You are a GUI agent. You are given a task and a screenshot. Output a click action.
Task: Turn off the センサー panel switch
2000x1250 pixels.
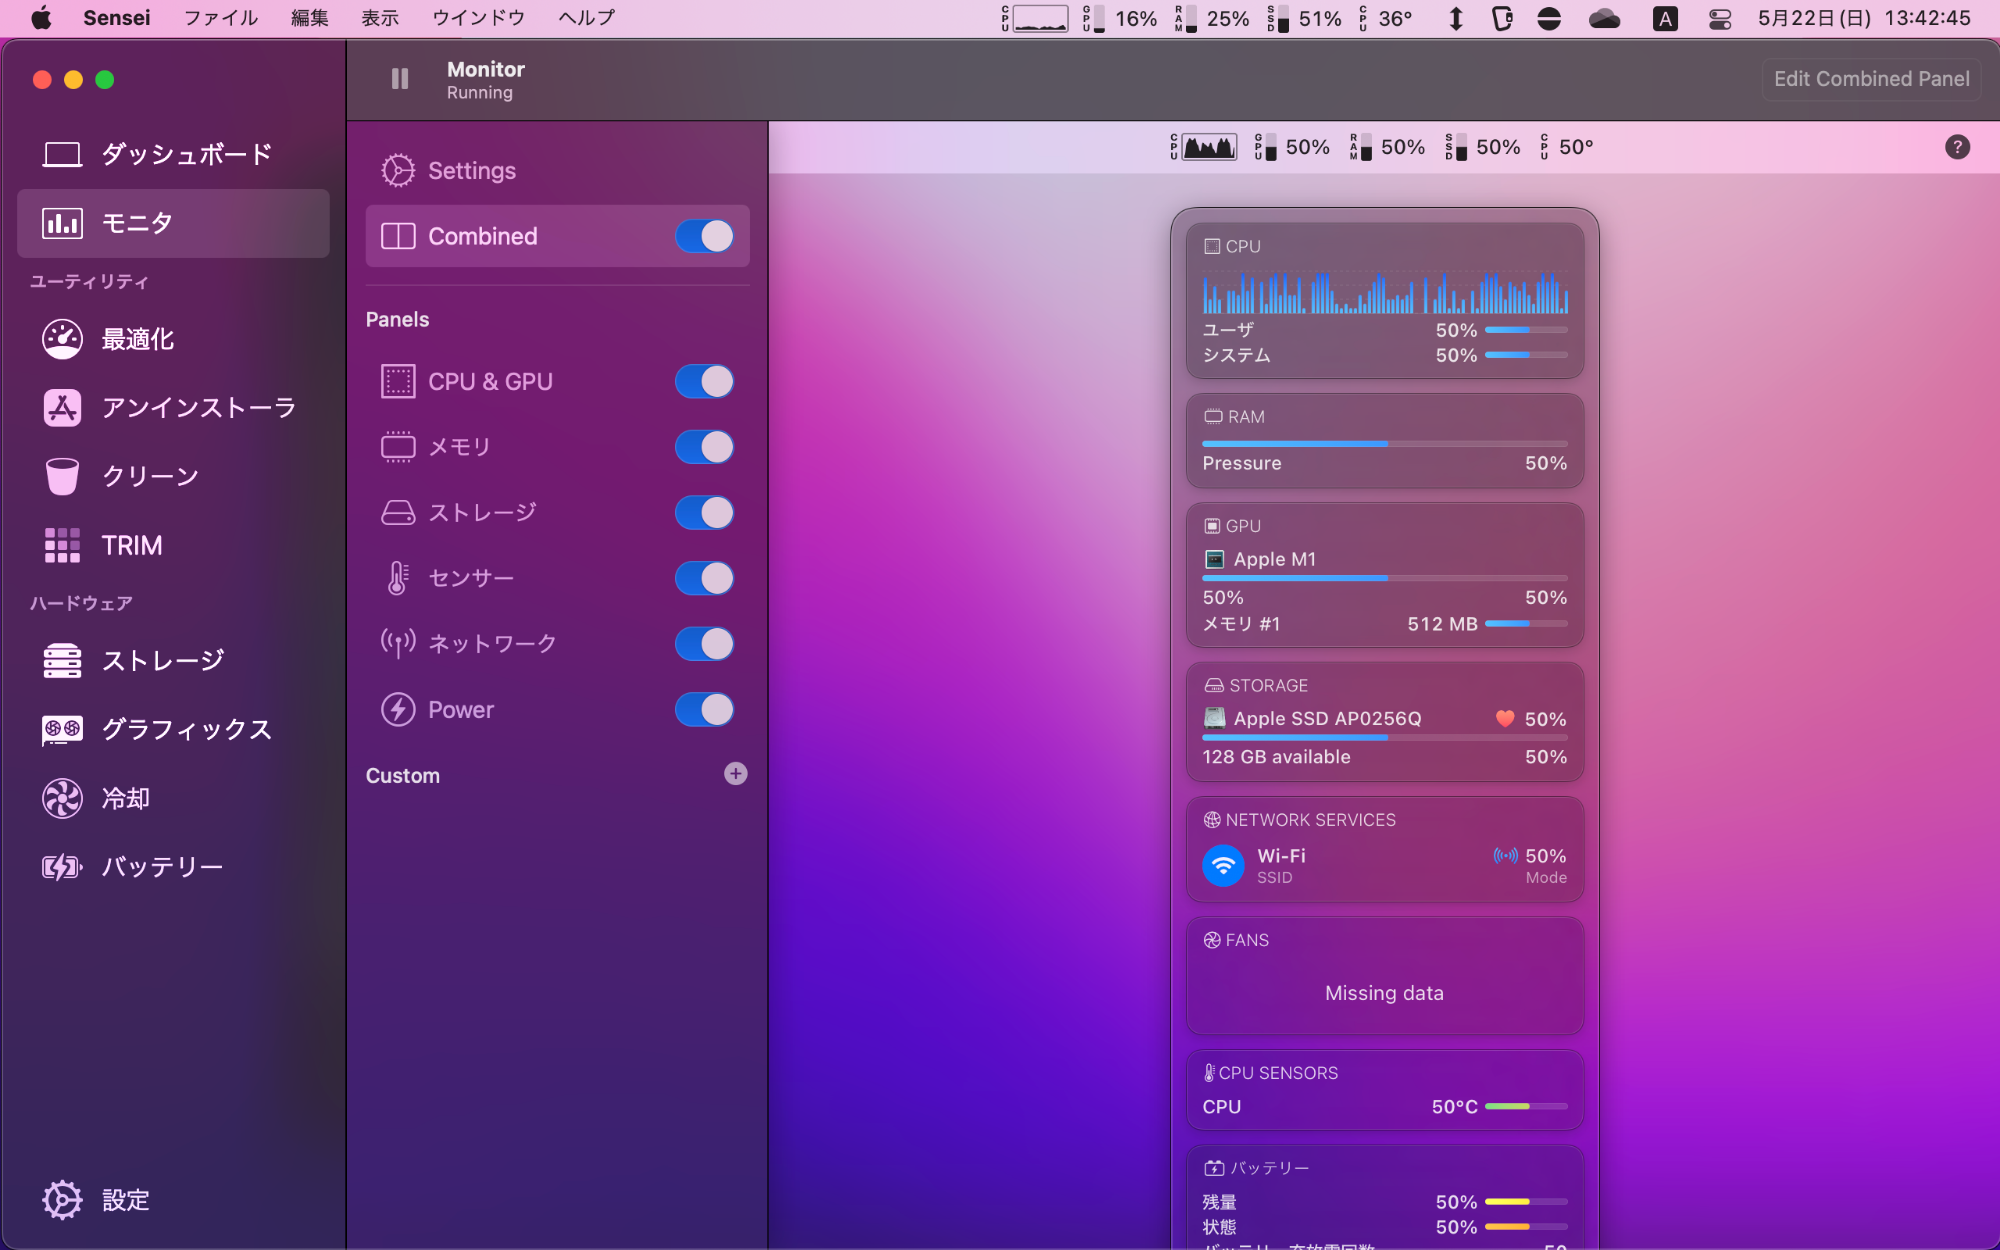tap(704, 578)
